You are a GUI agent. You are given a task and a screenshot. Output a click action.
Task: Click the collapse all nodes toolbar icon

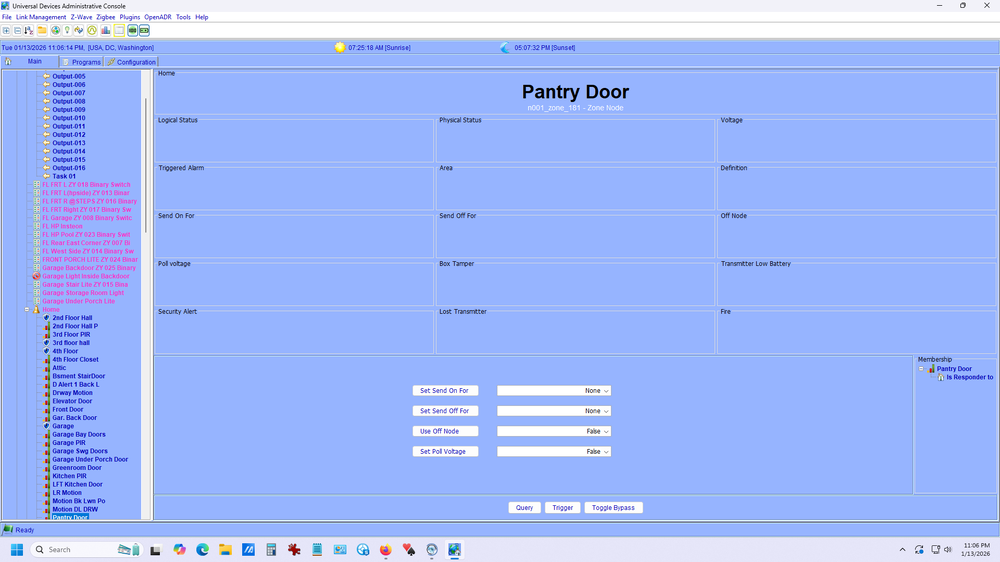pos(18,30)
